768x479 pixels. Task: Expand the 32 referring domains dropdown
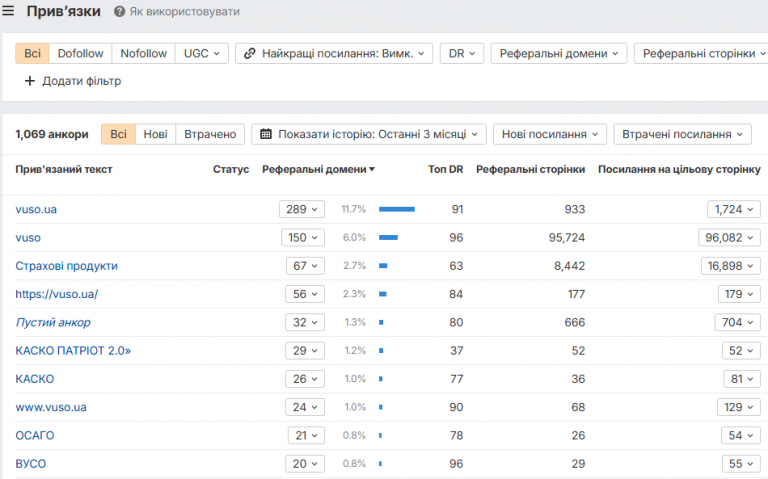[305, 323]
